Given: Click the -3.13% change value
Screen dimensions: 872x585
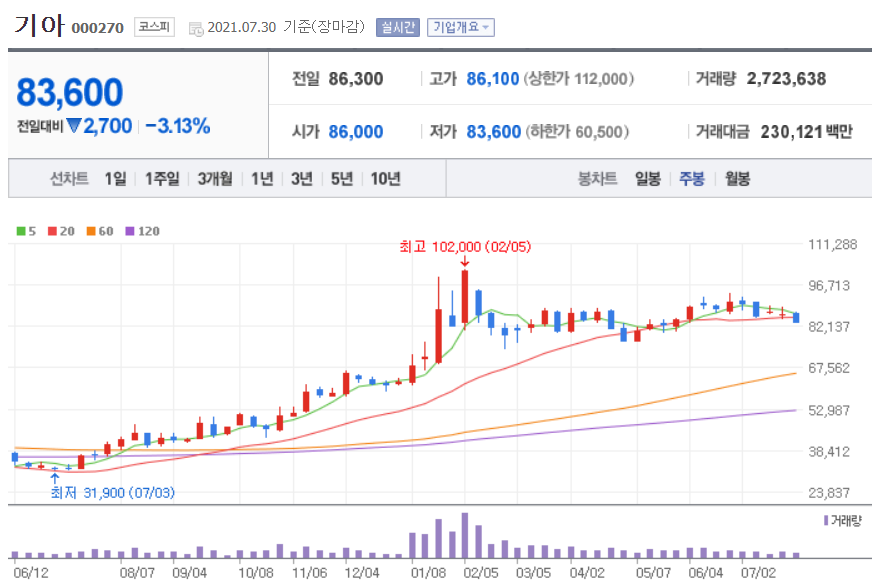Looking at the screenshot, I should 178,126.
